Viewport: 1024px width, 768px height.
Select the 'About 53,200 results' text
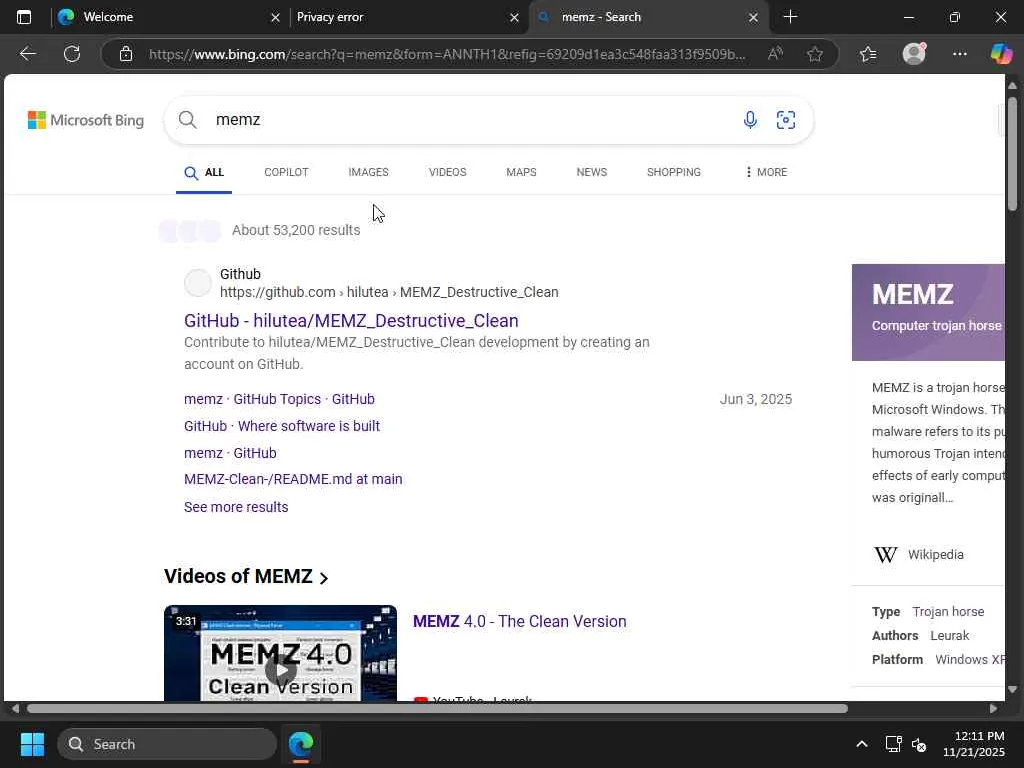click(296, 230)
